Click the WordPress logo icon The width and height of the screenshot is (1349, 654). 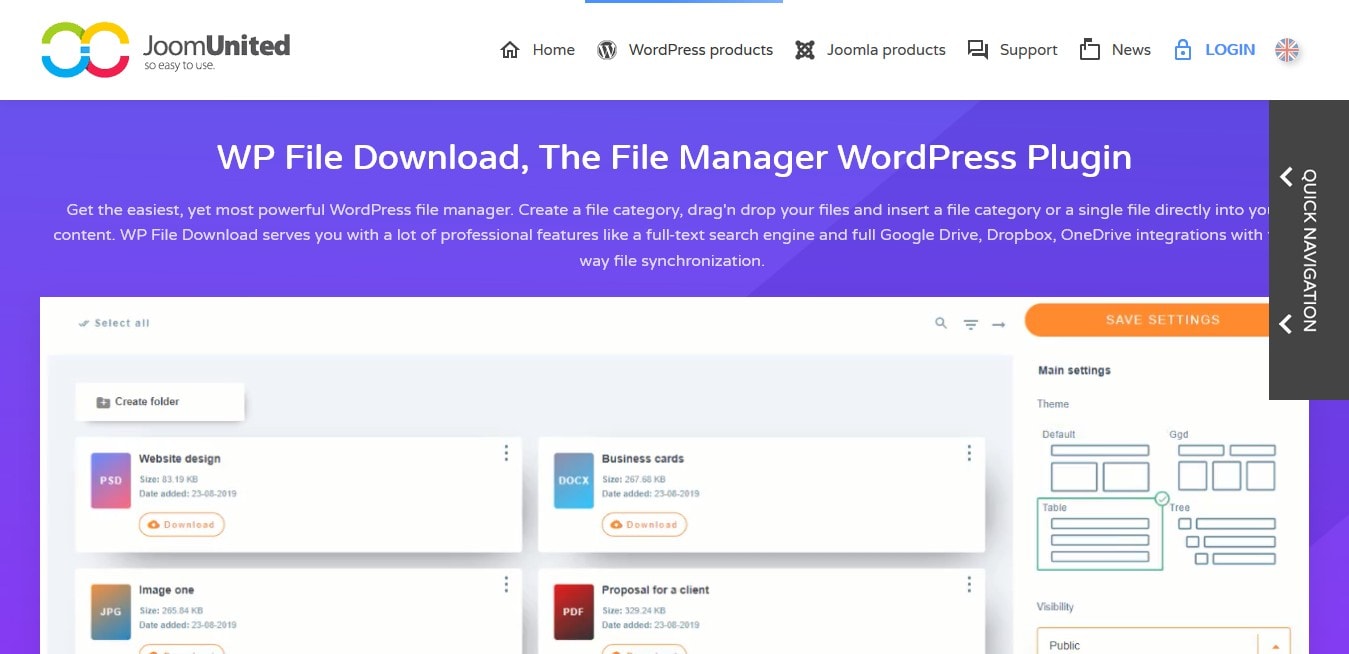(x=607, y=50)
